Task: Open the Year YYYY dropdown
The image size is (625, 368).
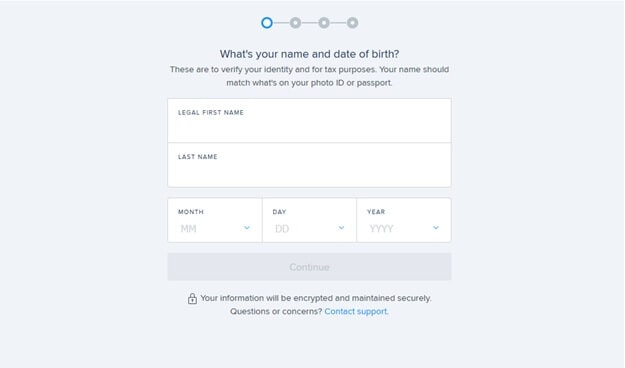Action: click(404, 220)
